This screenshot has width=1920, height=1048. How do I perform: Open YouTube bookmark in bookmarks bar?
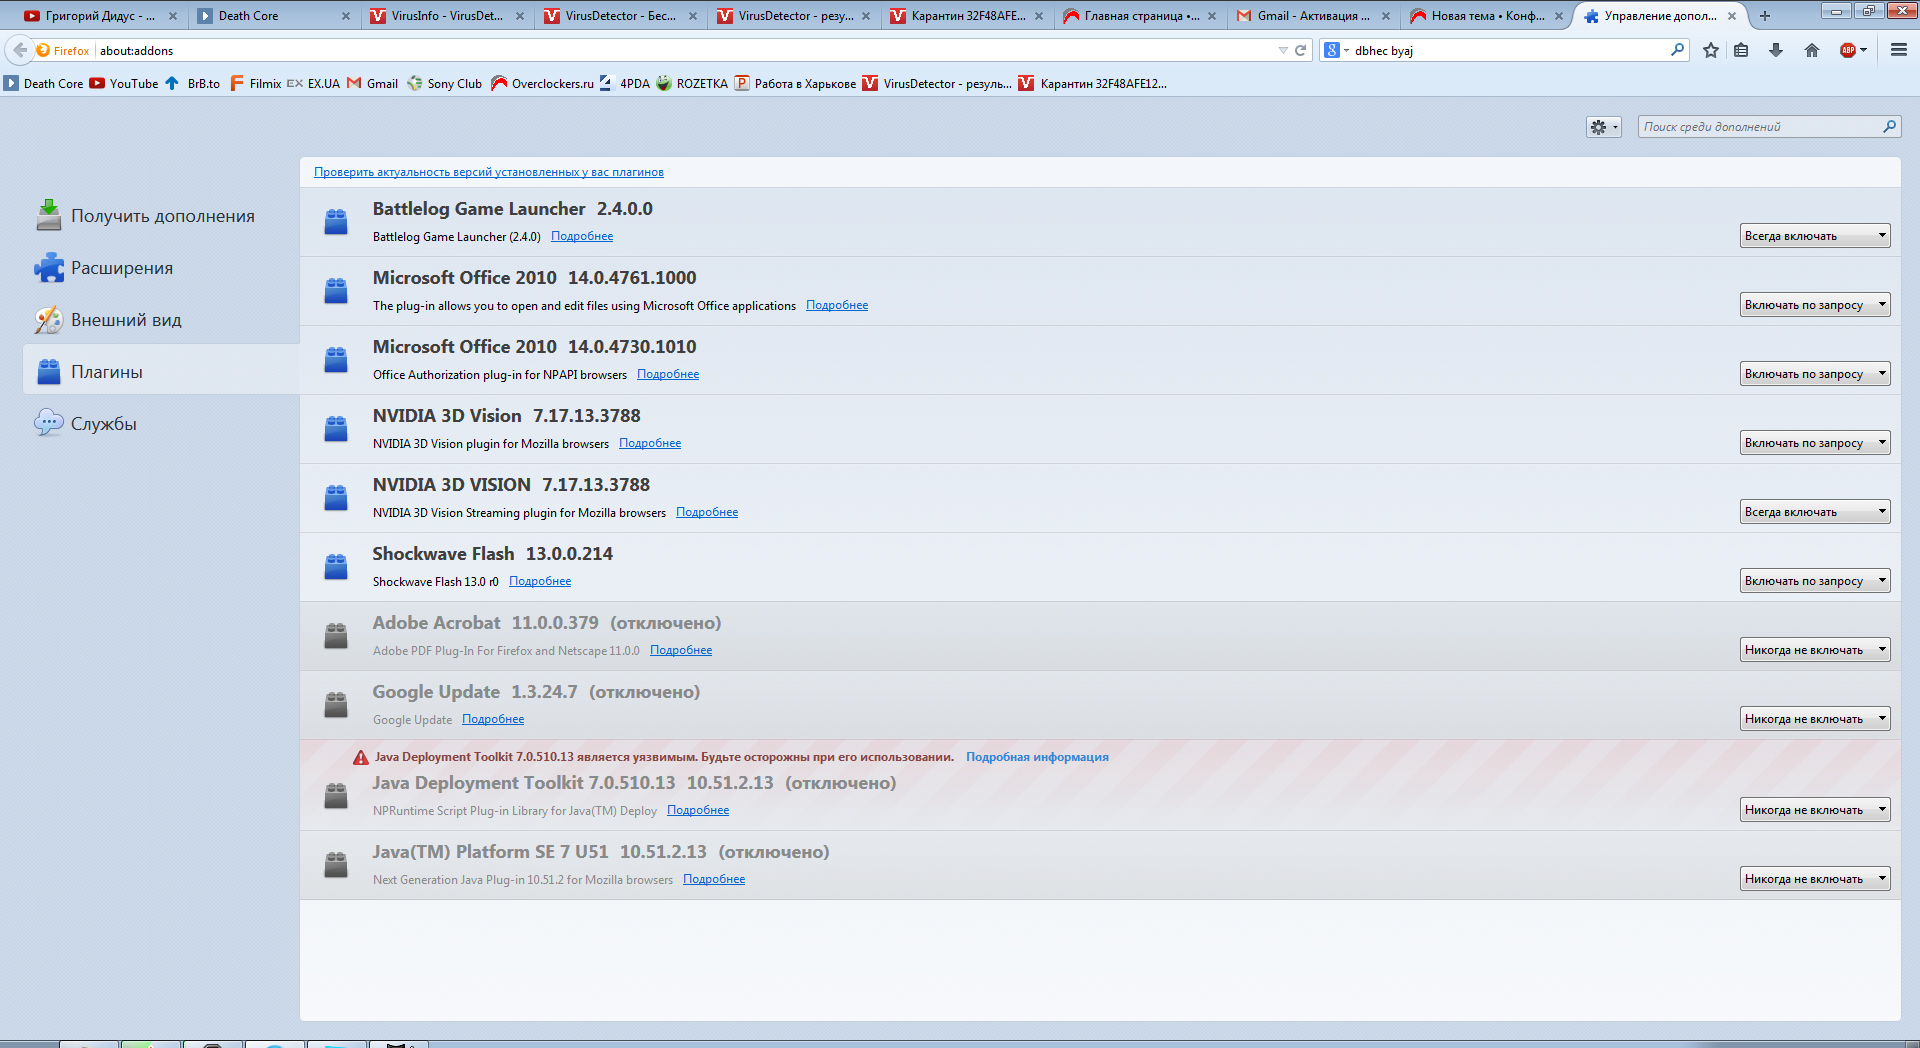coord(124,84)
